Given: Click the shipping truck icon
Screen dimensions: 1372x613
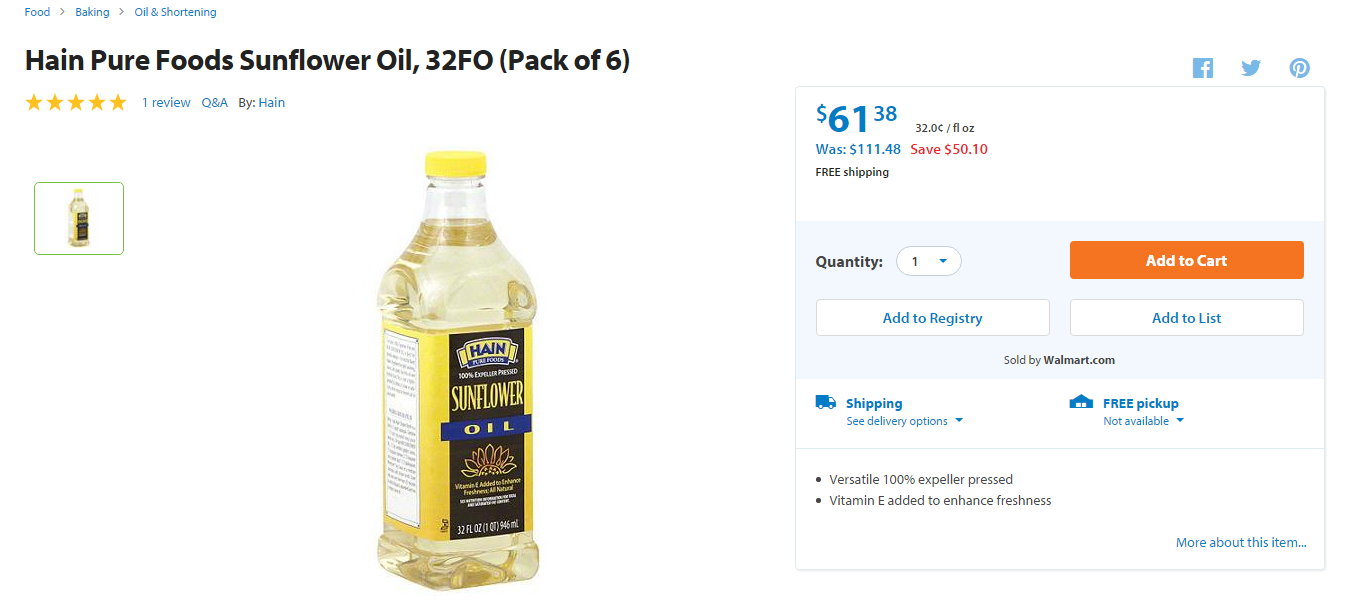Looking at the screenshot, I should pos(825,402).
